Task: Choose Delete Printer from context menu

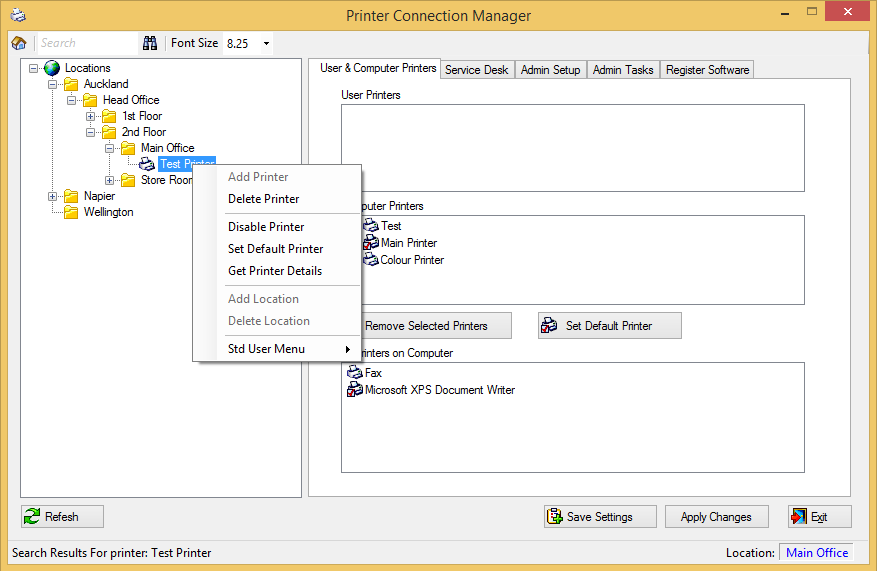Action: 263,199
